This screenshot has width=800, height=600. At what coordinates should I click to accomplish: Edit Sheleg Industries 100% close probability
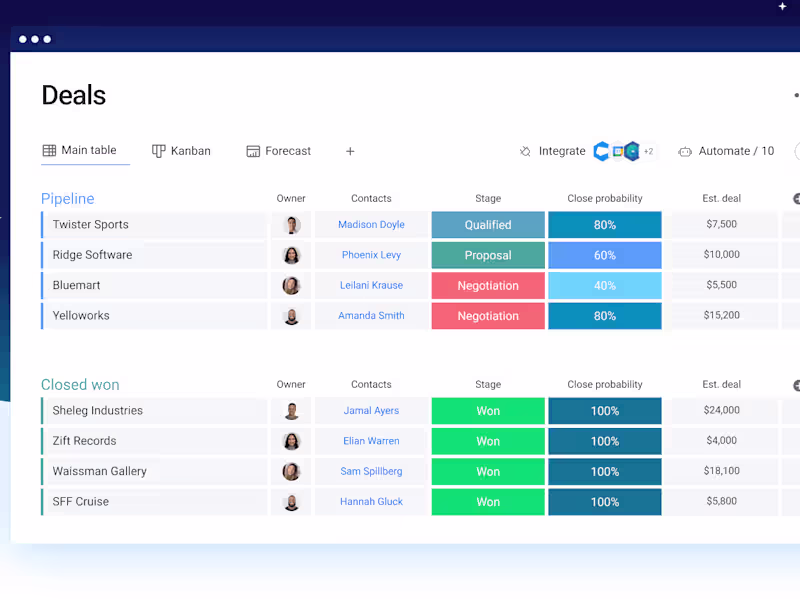pos(605,411)
